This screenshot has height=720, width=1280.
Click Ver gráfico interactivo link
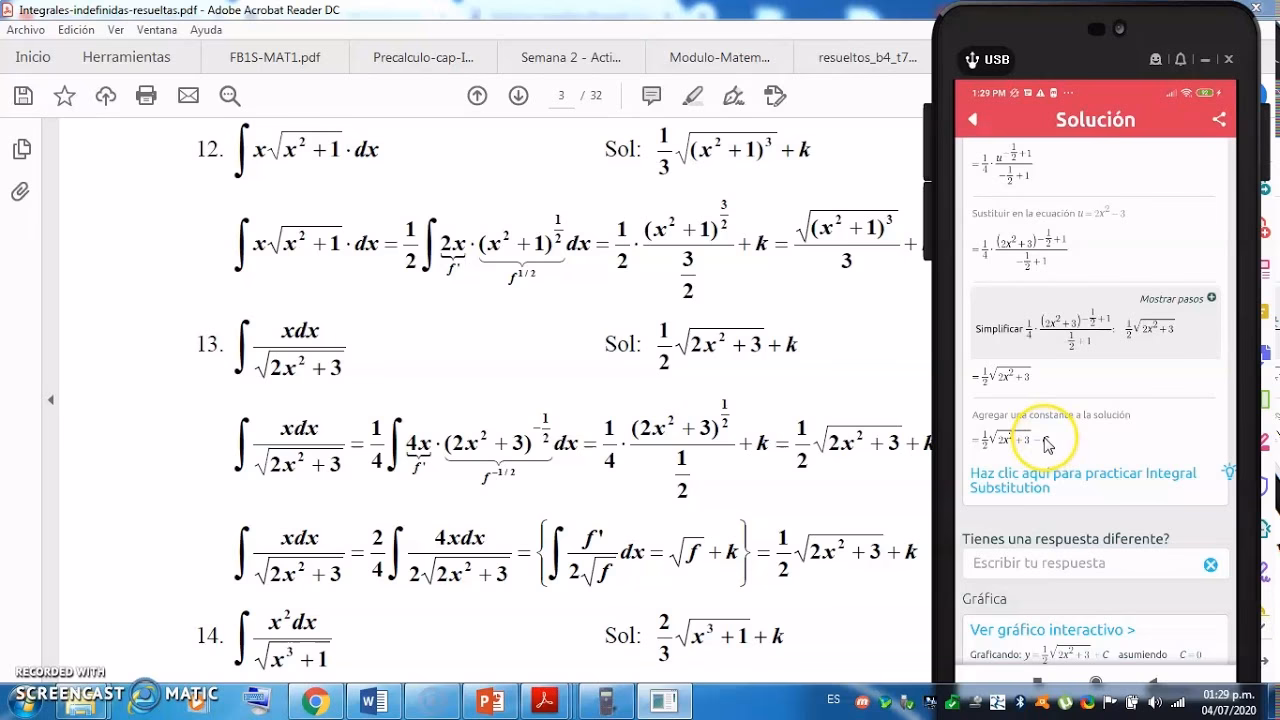1052,630
